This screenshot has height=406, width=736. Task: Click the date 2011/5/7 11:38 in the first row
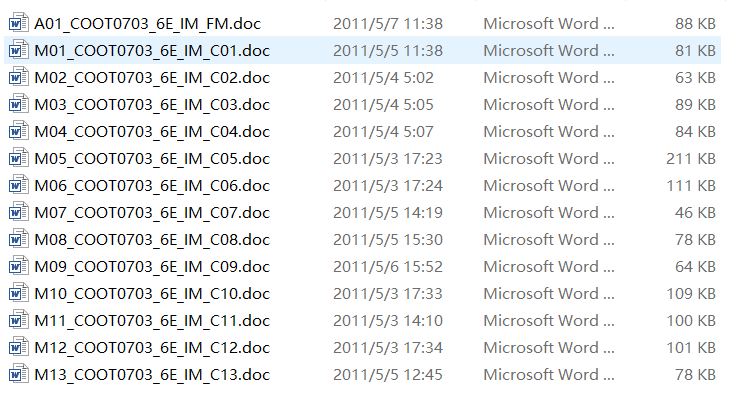tap(388, 23)
